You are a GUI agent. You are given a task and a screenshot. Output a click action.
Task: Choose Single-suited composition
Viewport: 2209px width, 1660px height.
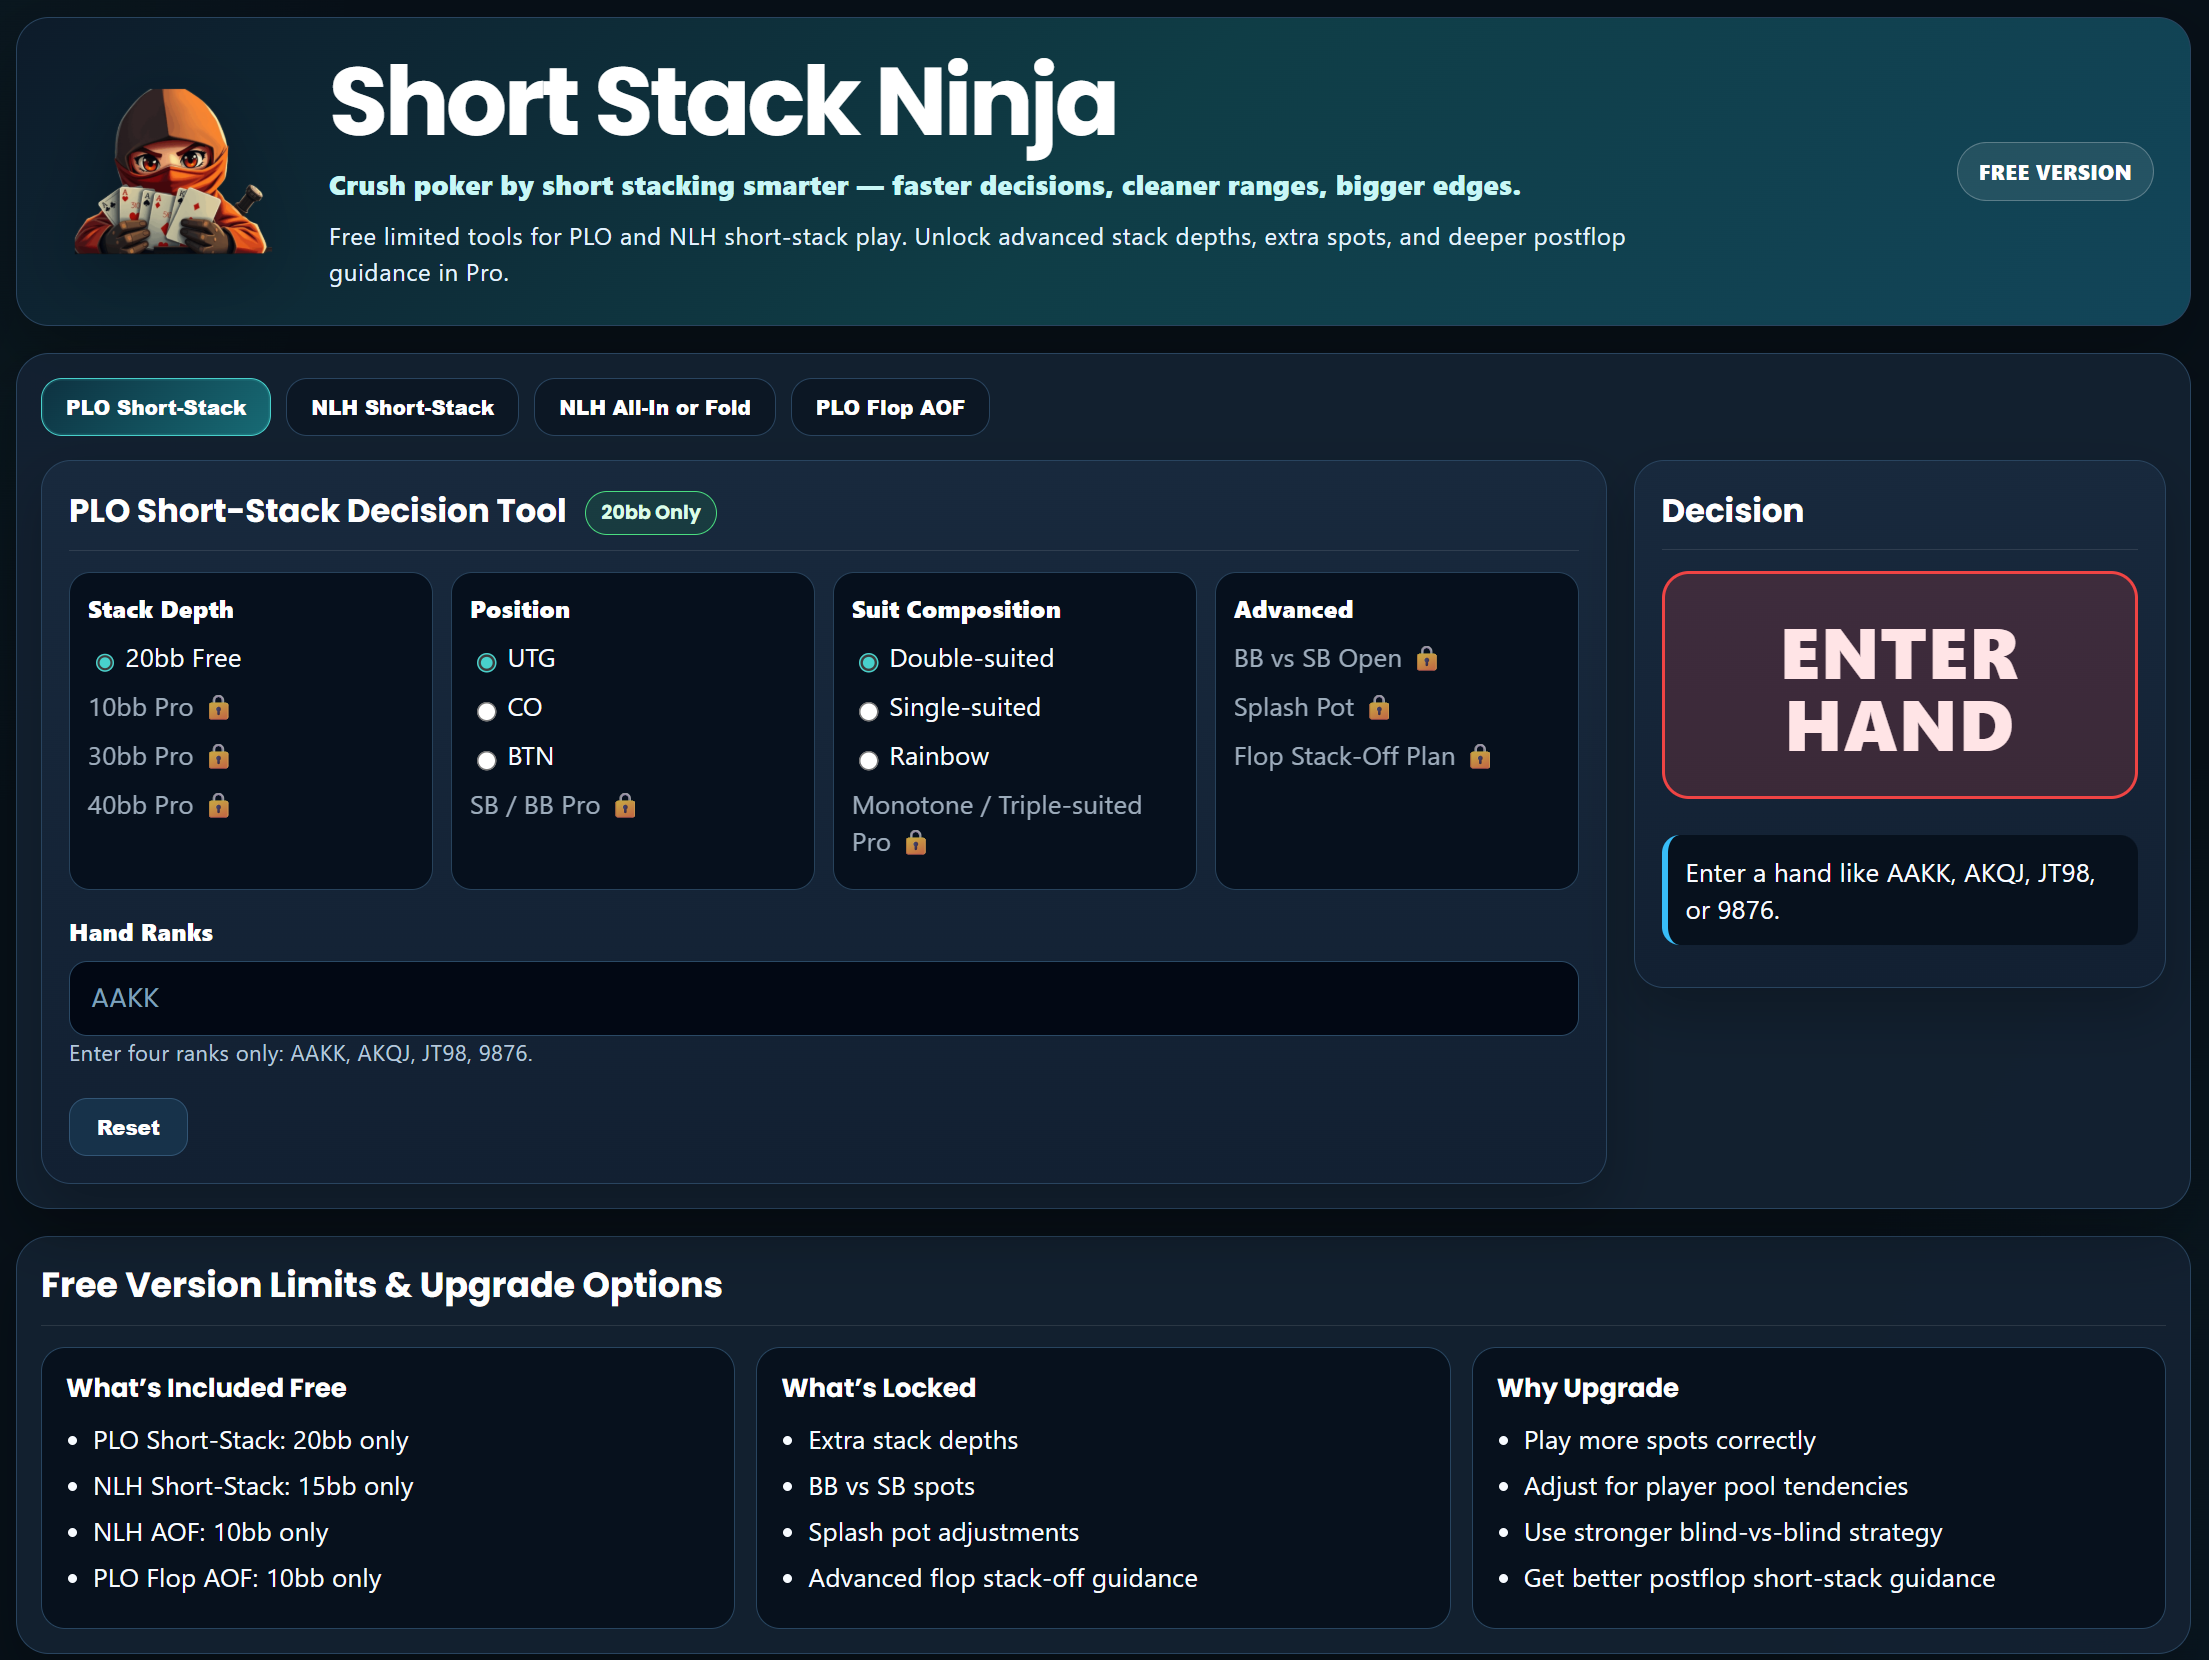(868, 711)
